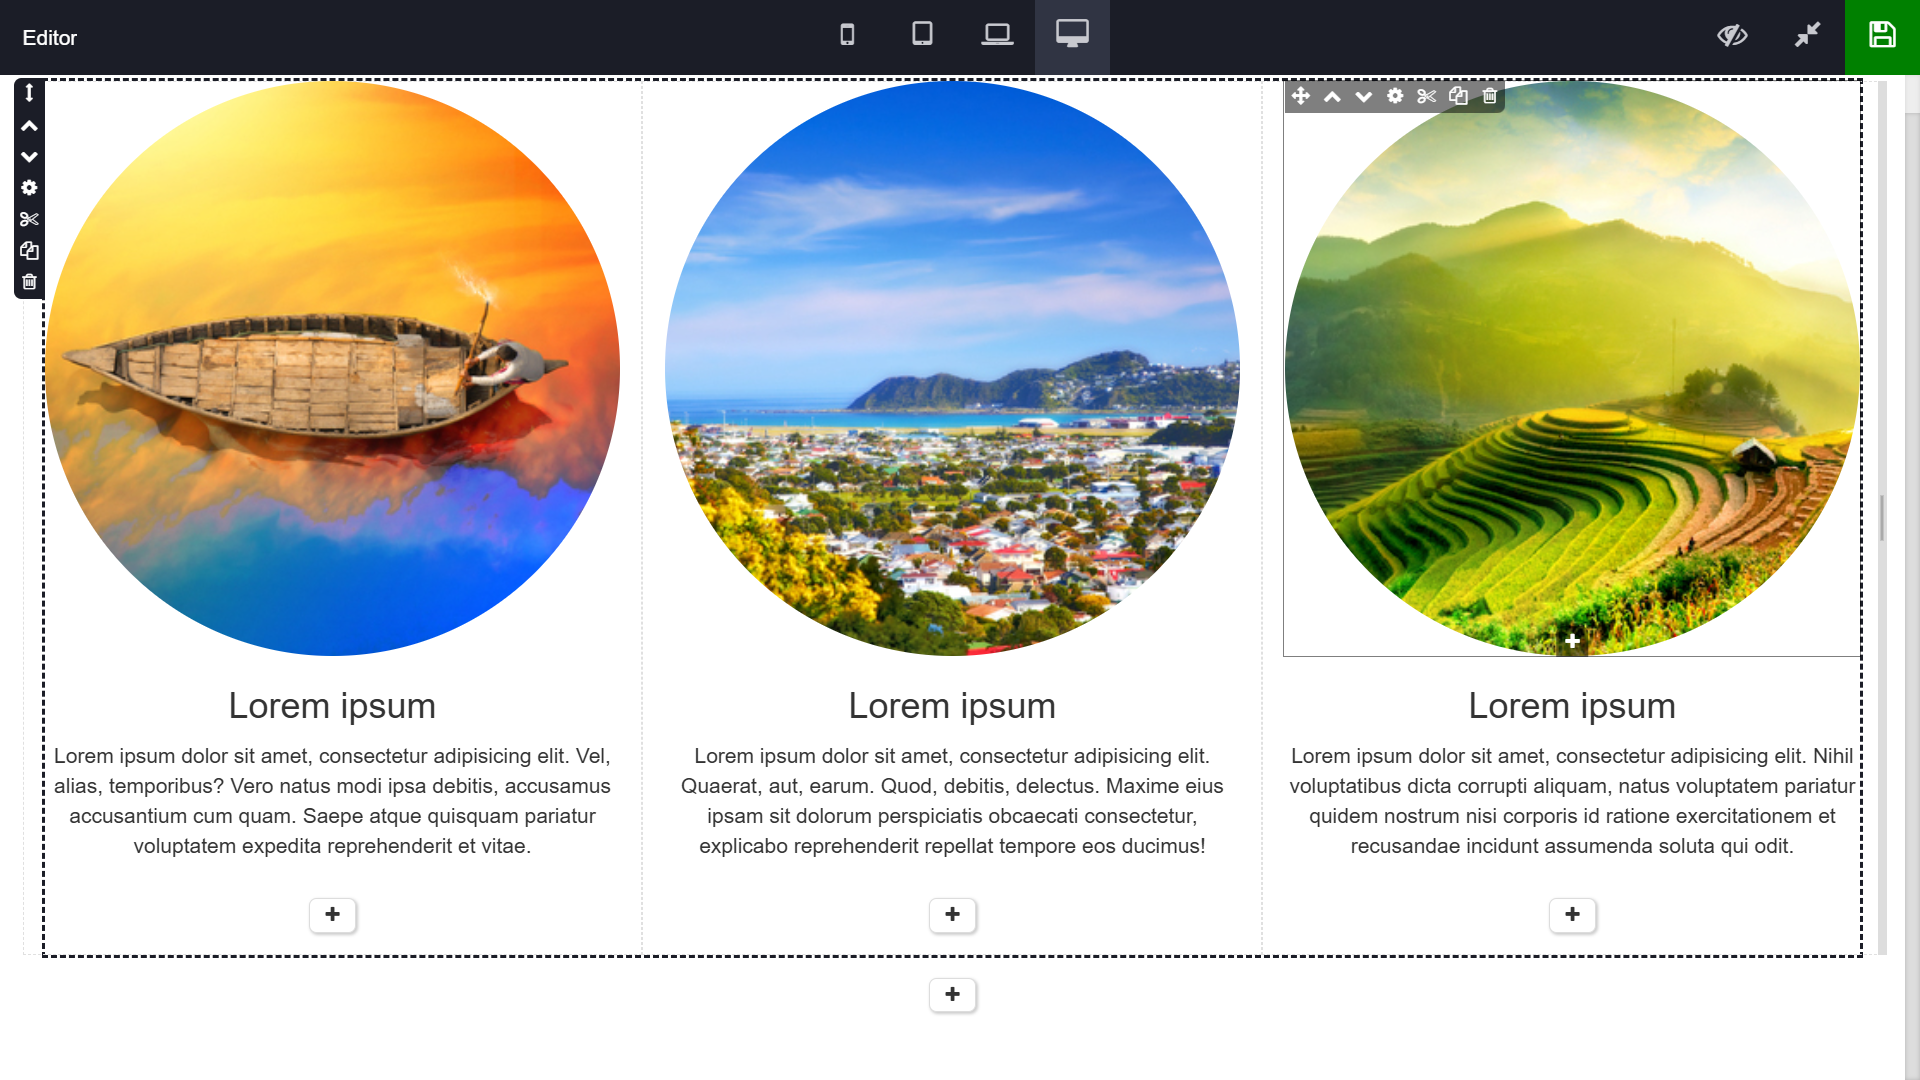Click the green save button

(x=1882, y=36)
